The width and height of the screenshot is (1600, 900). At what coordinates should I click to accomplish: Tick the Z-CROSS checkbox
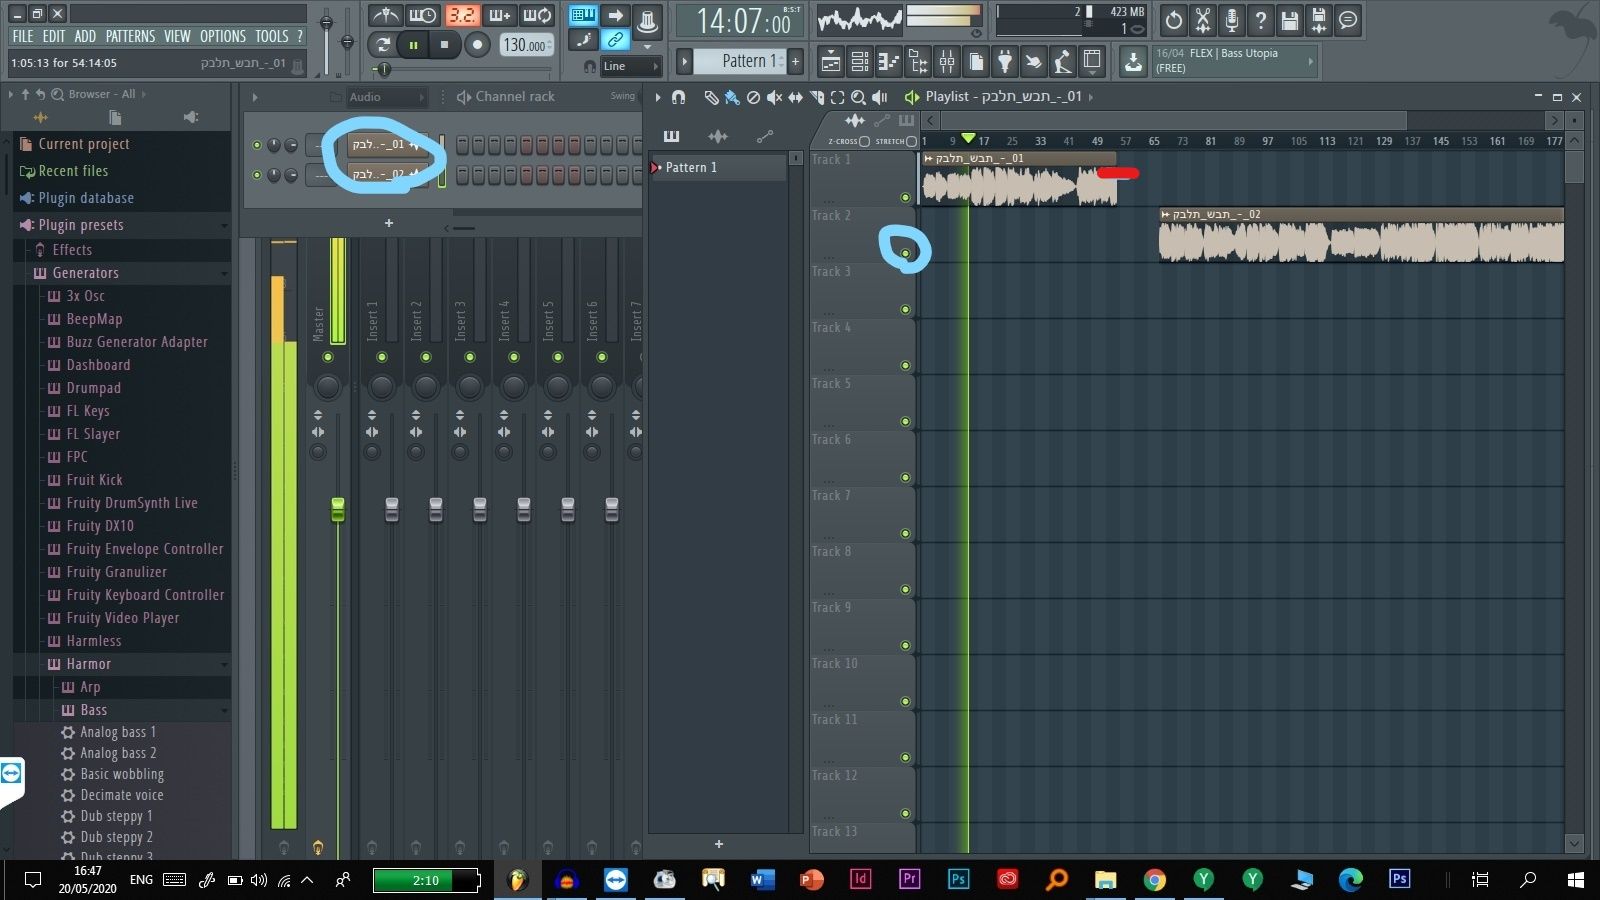coord(864,141)
